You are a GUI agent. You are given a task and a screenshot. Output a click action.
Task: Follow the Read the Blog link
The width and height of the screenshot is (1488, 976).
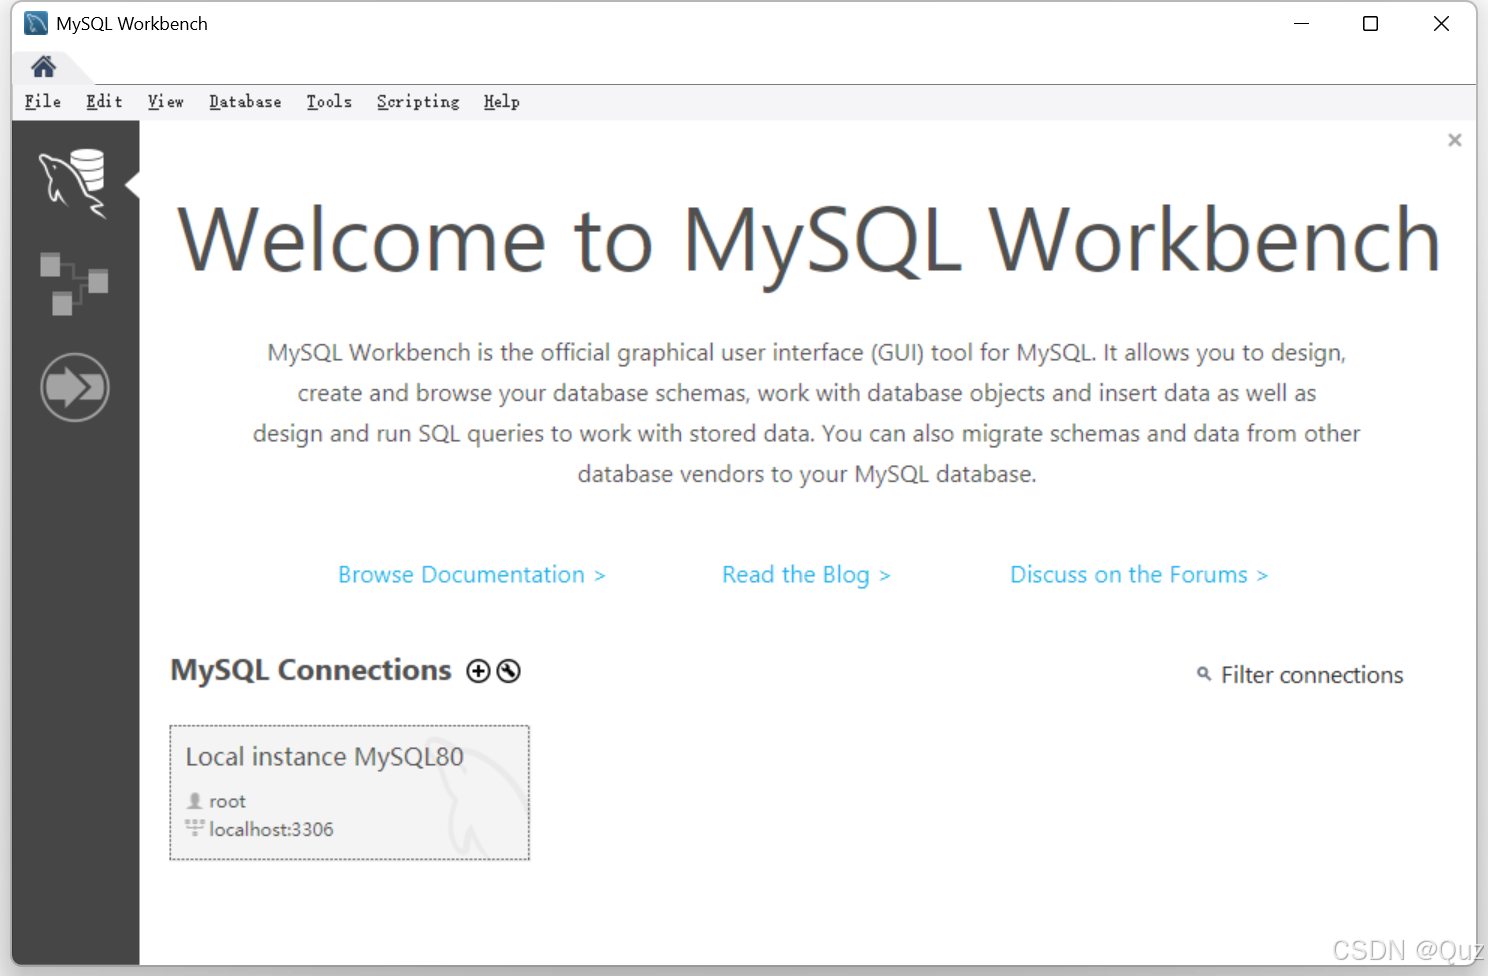point(806,575)
